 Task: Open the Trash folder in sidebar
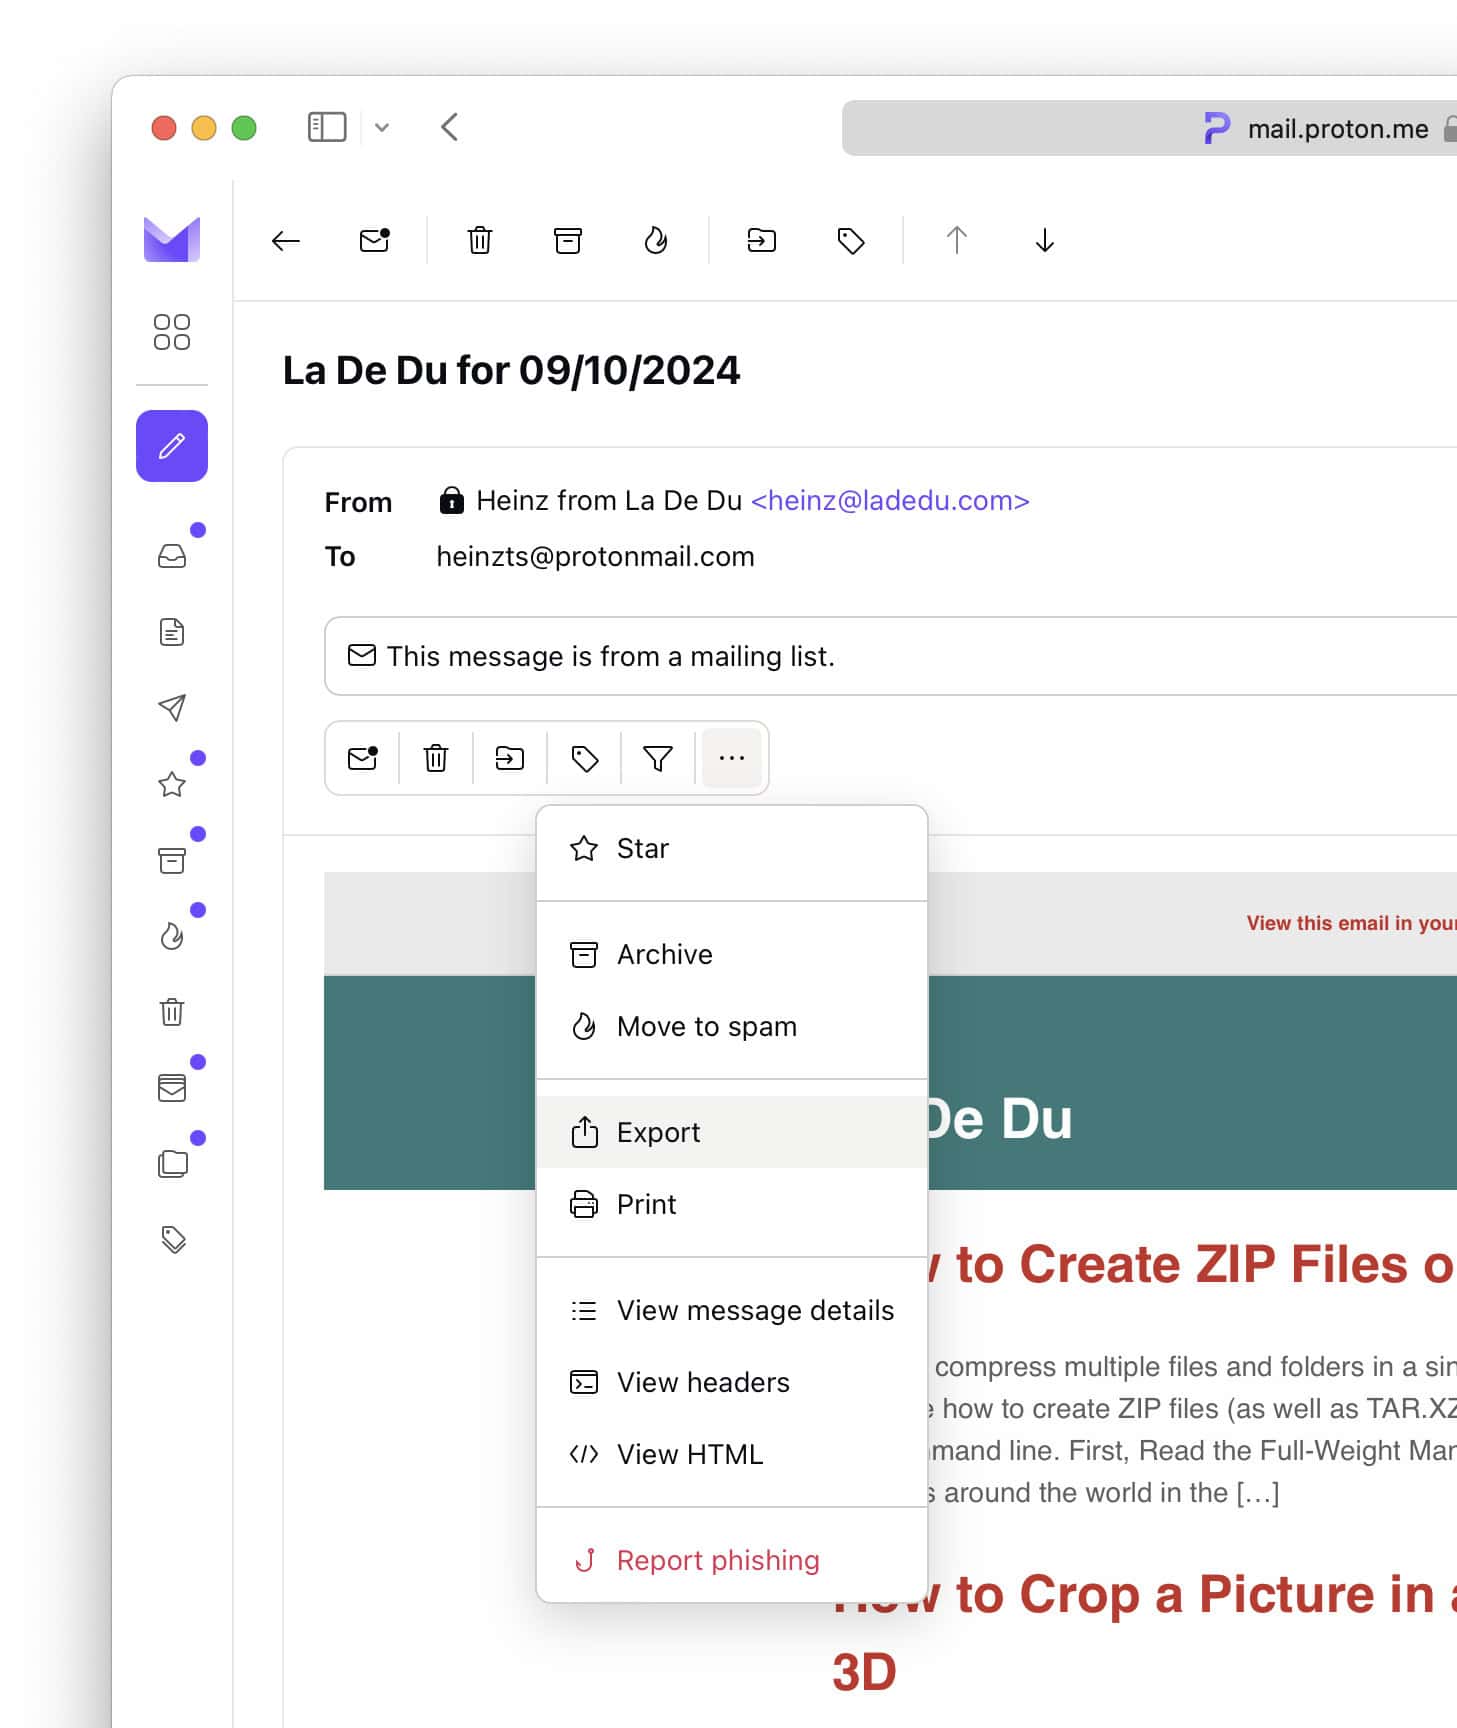click(x=172, y=1012)
